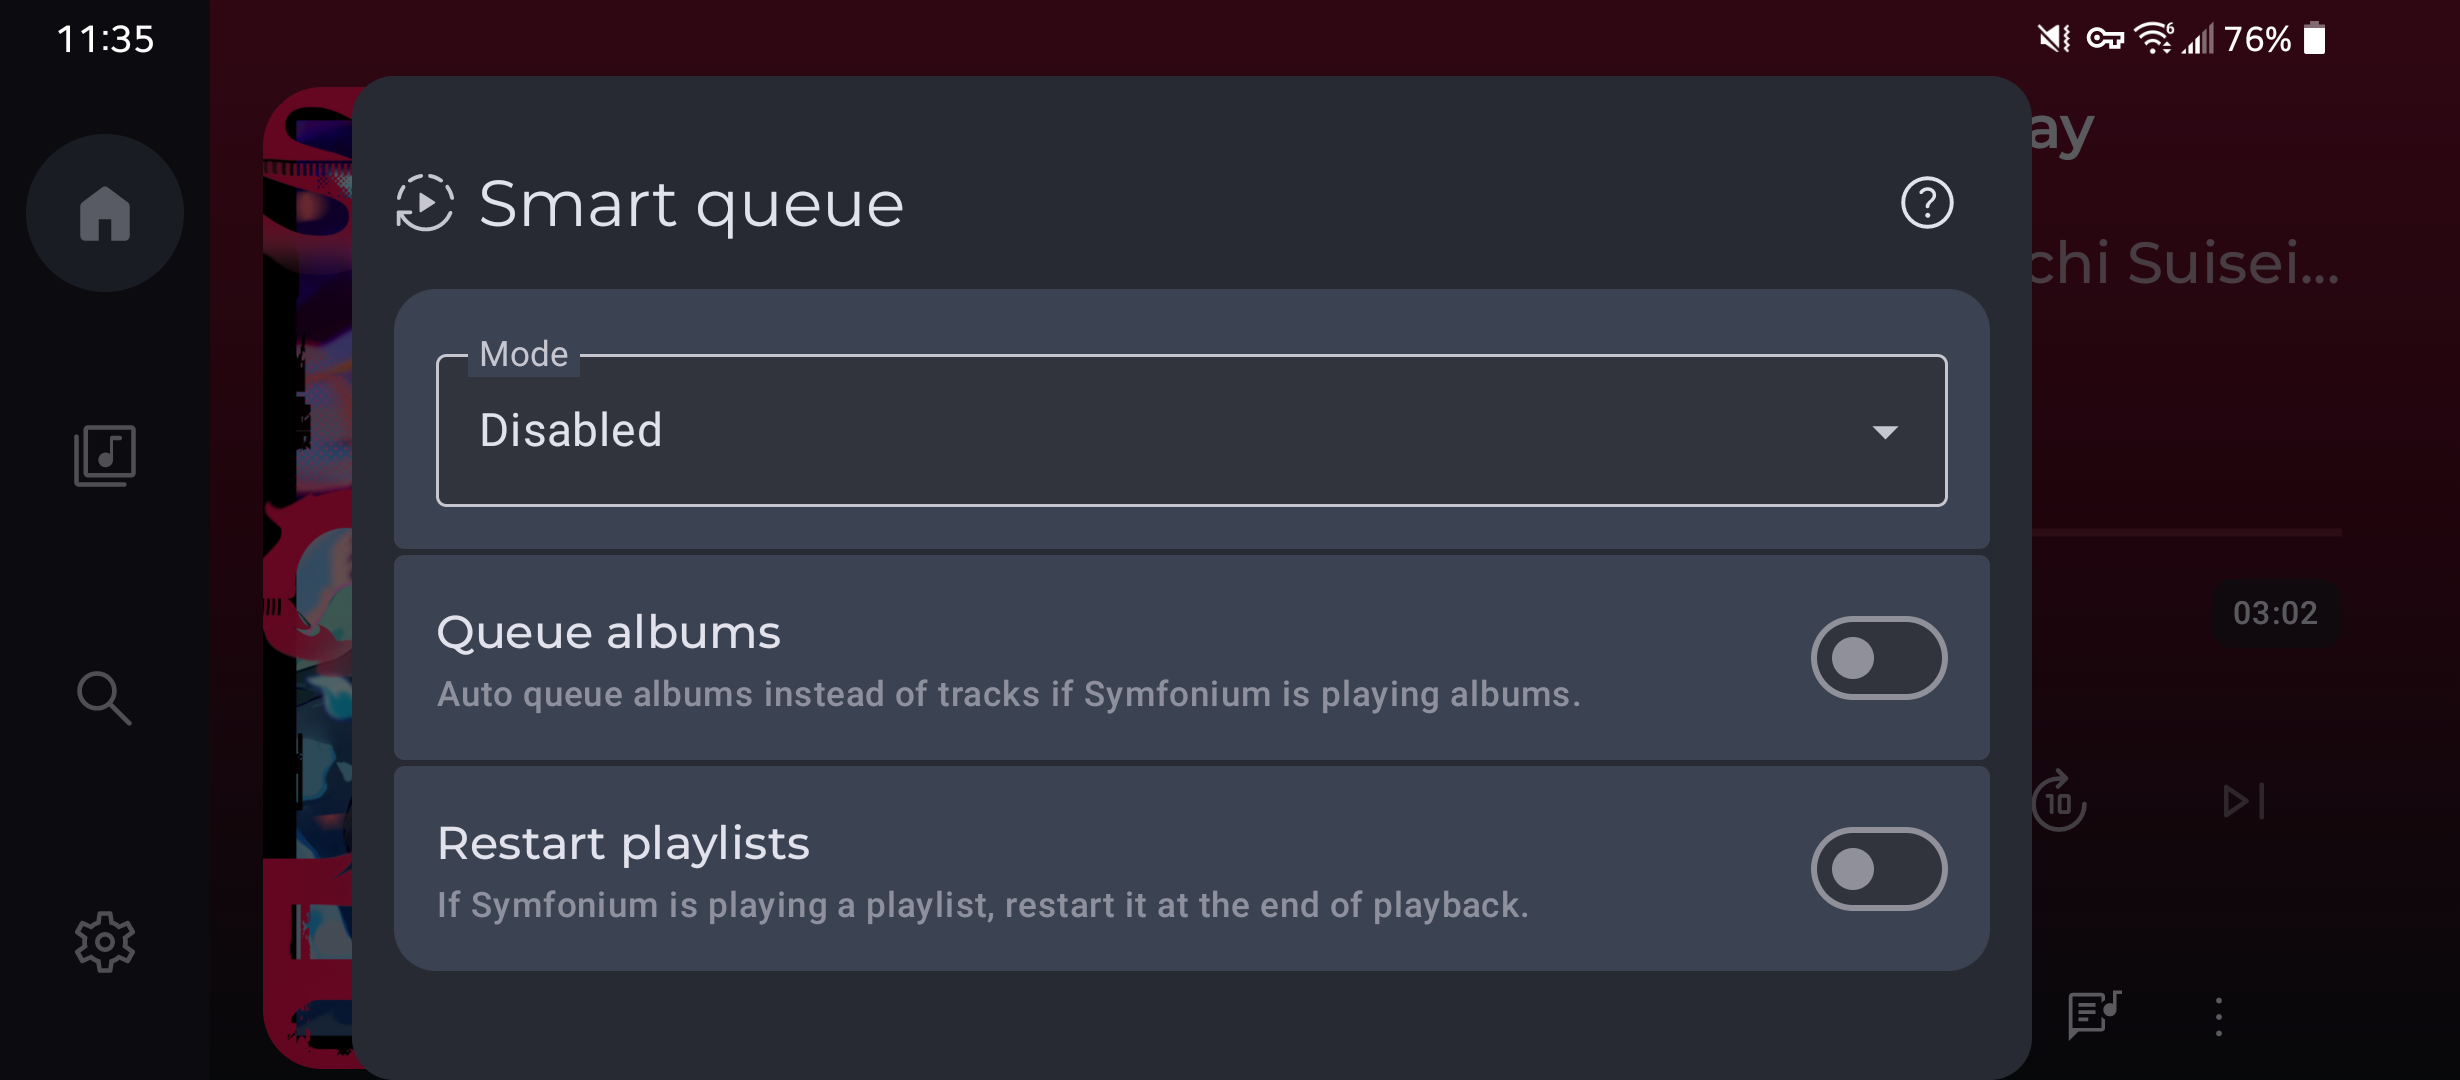Open the lyrics icon
This screenshot has width=2460, height=1080.
pyautogui.click(x=2094, y=1015)
